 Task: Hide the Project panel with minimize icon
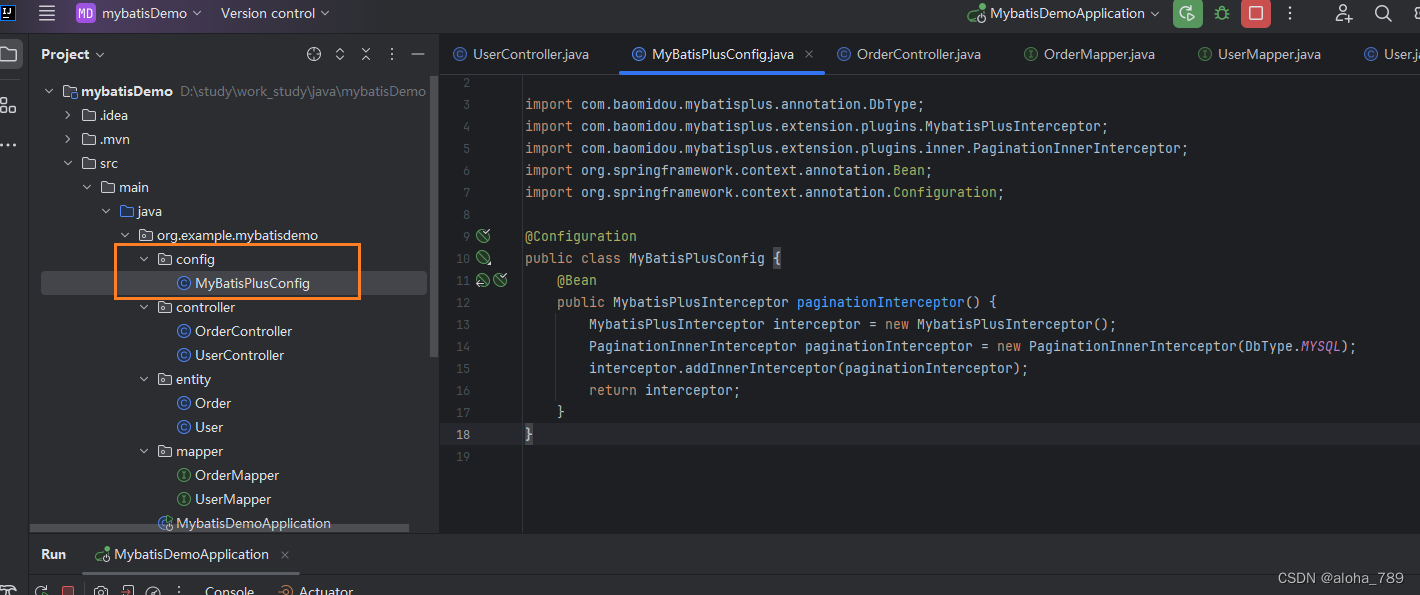tap(418, 54)
